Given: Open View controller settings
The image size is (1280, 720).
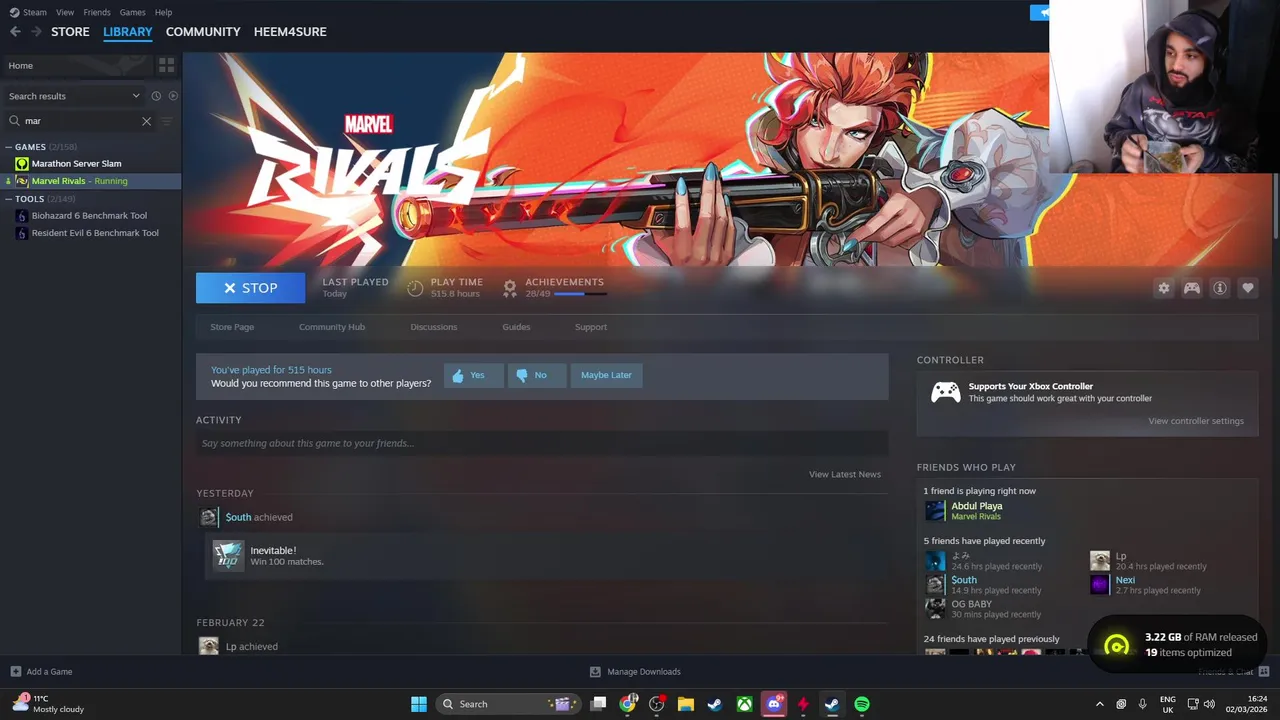Looking at the screenshot, I should (1196, 421).
